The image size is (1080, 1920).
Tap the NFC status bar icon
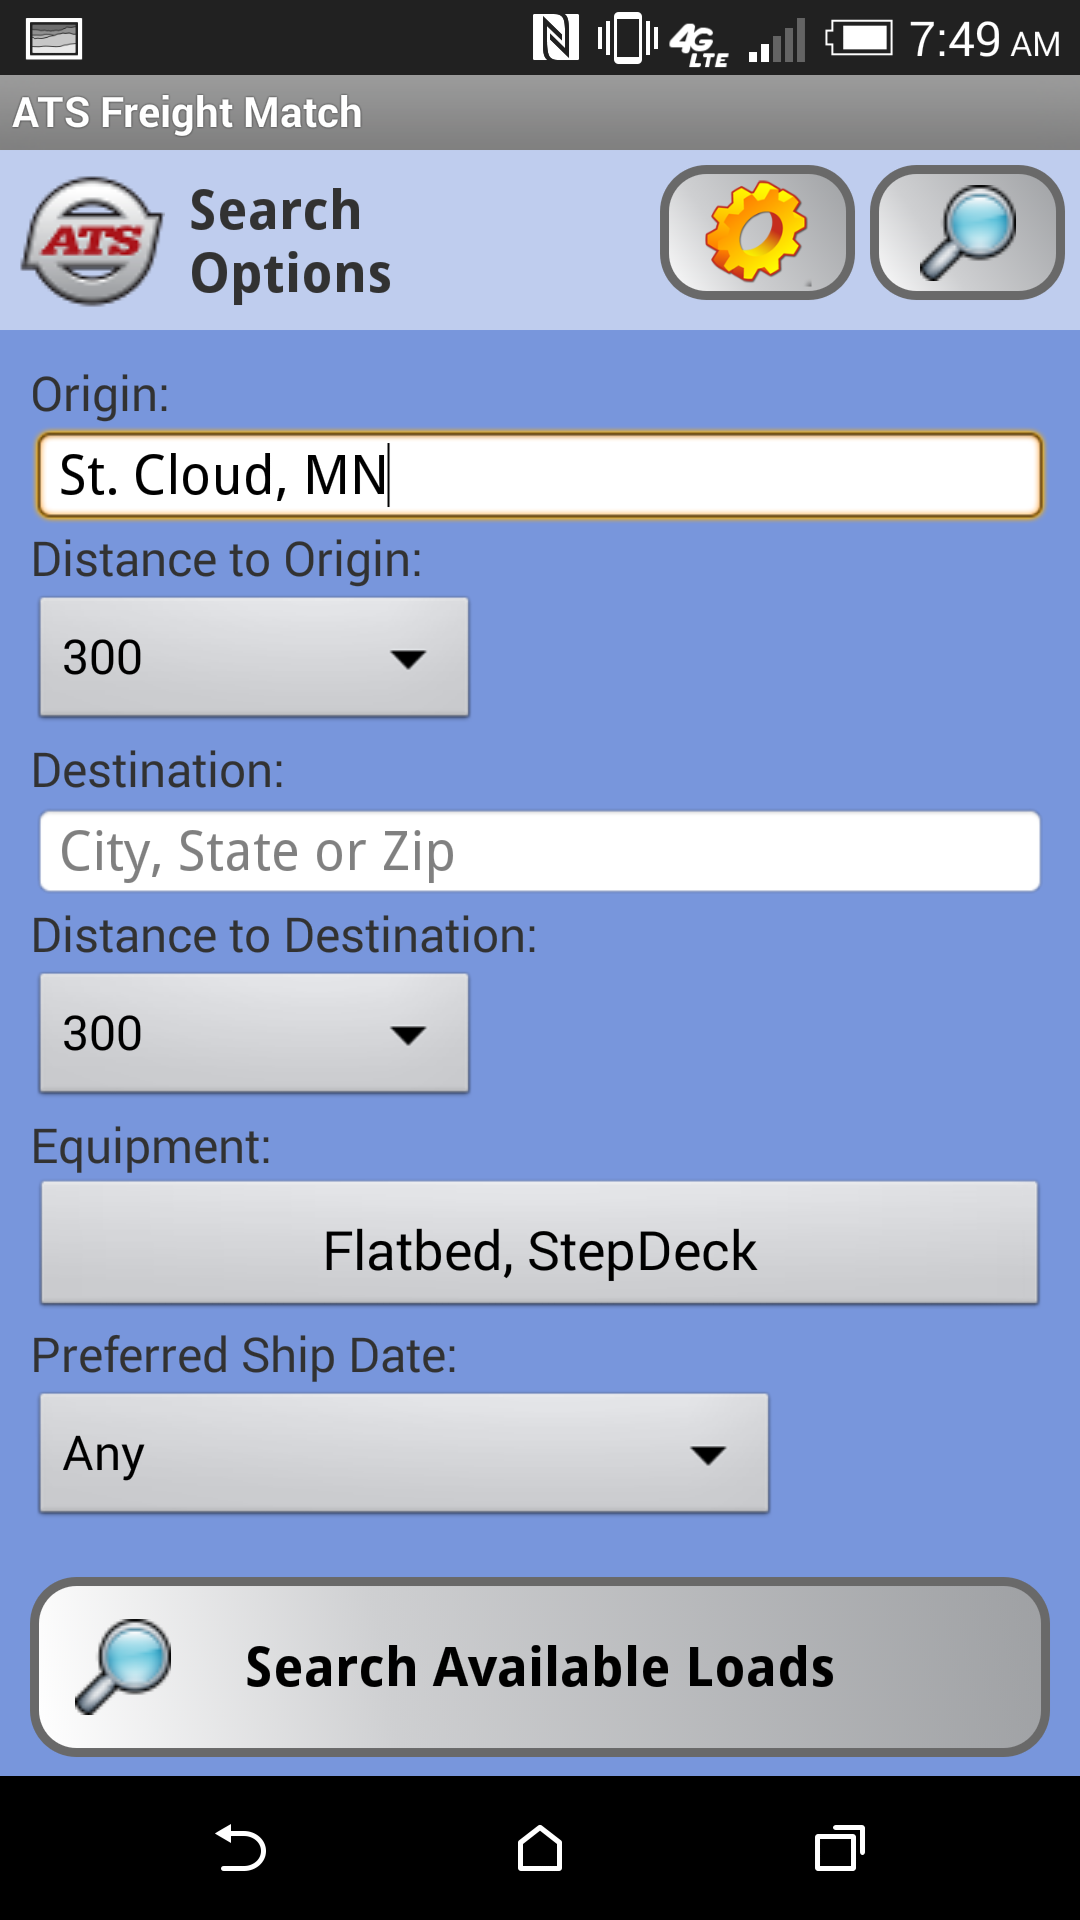coord(556,38)
